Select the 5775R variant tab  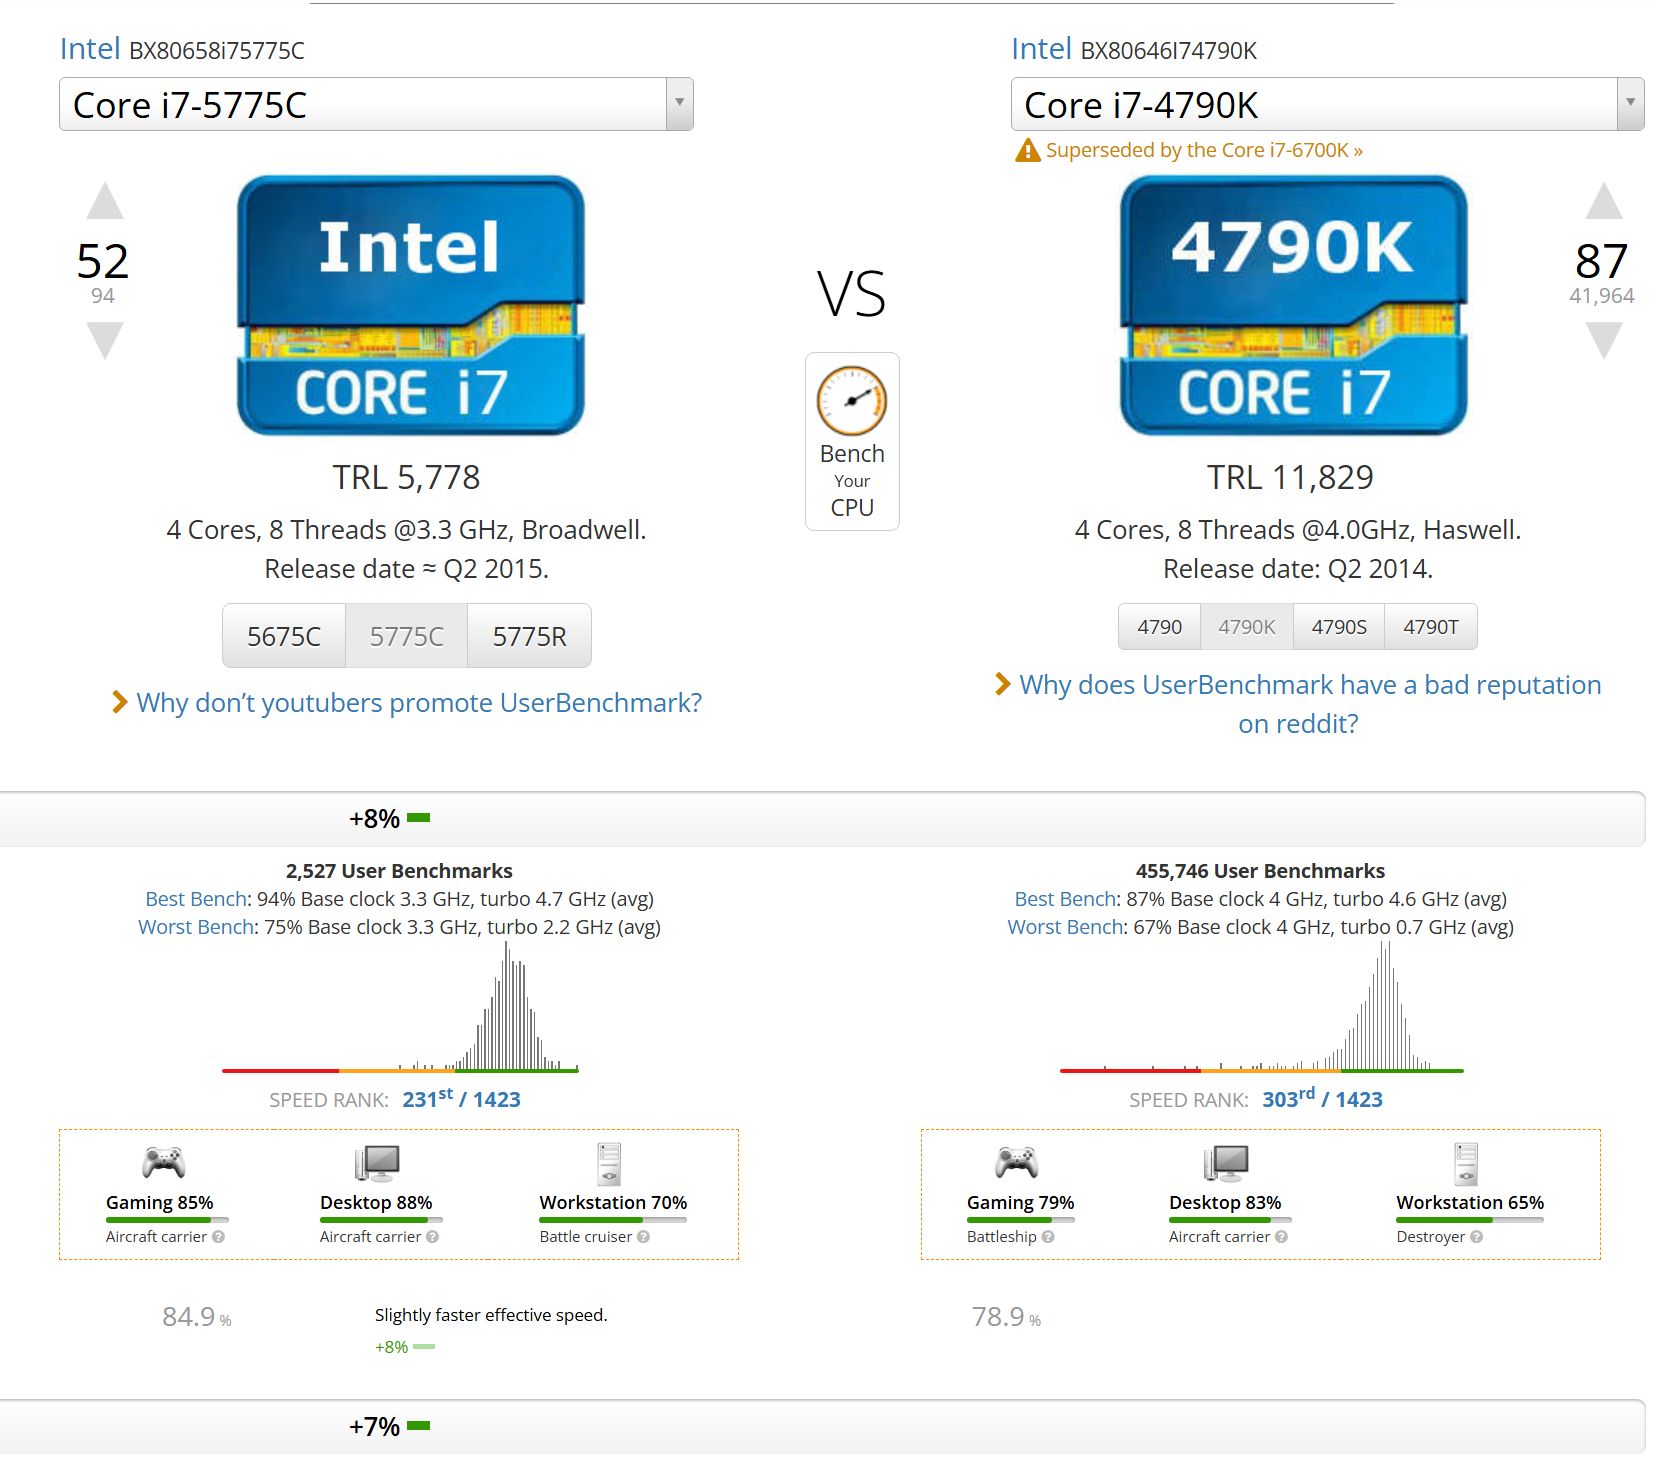click(529, 636)
